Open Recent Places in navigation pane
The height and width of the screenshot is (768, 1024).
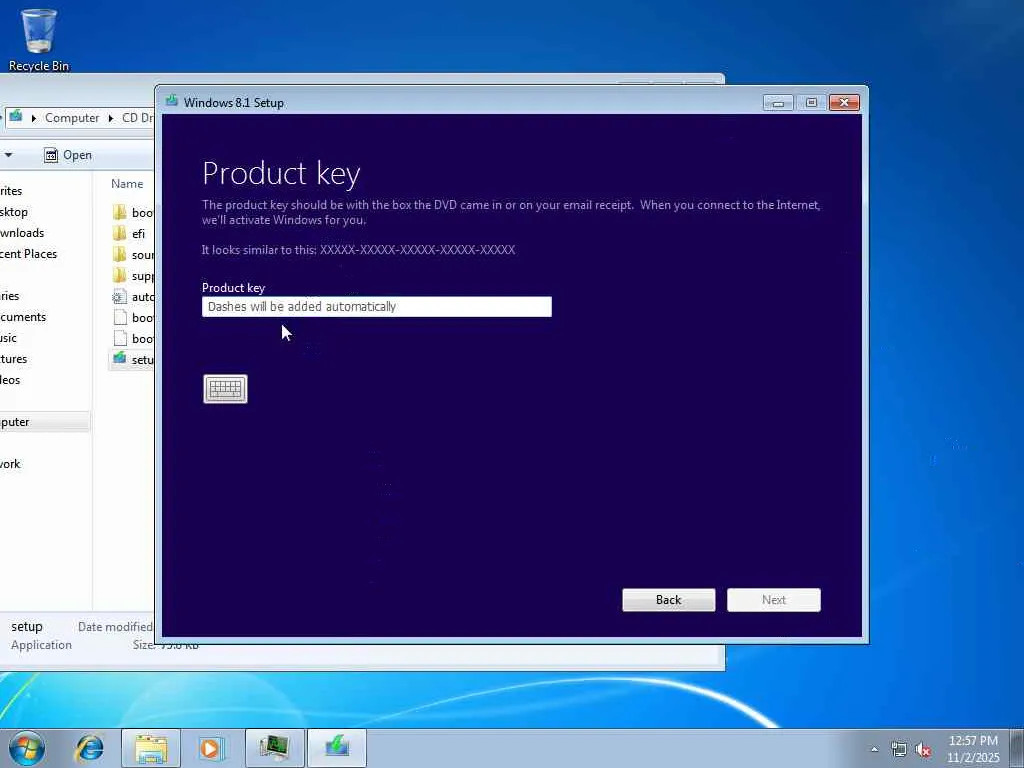point(28,253)
